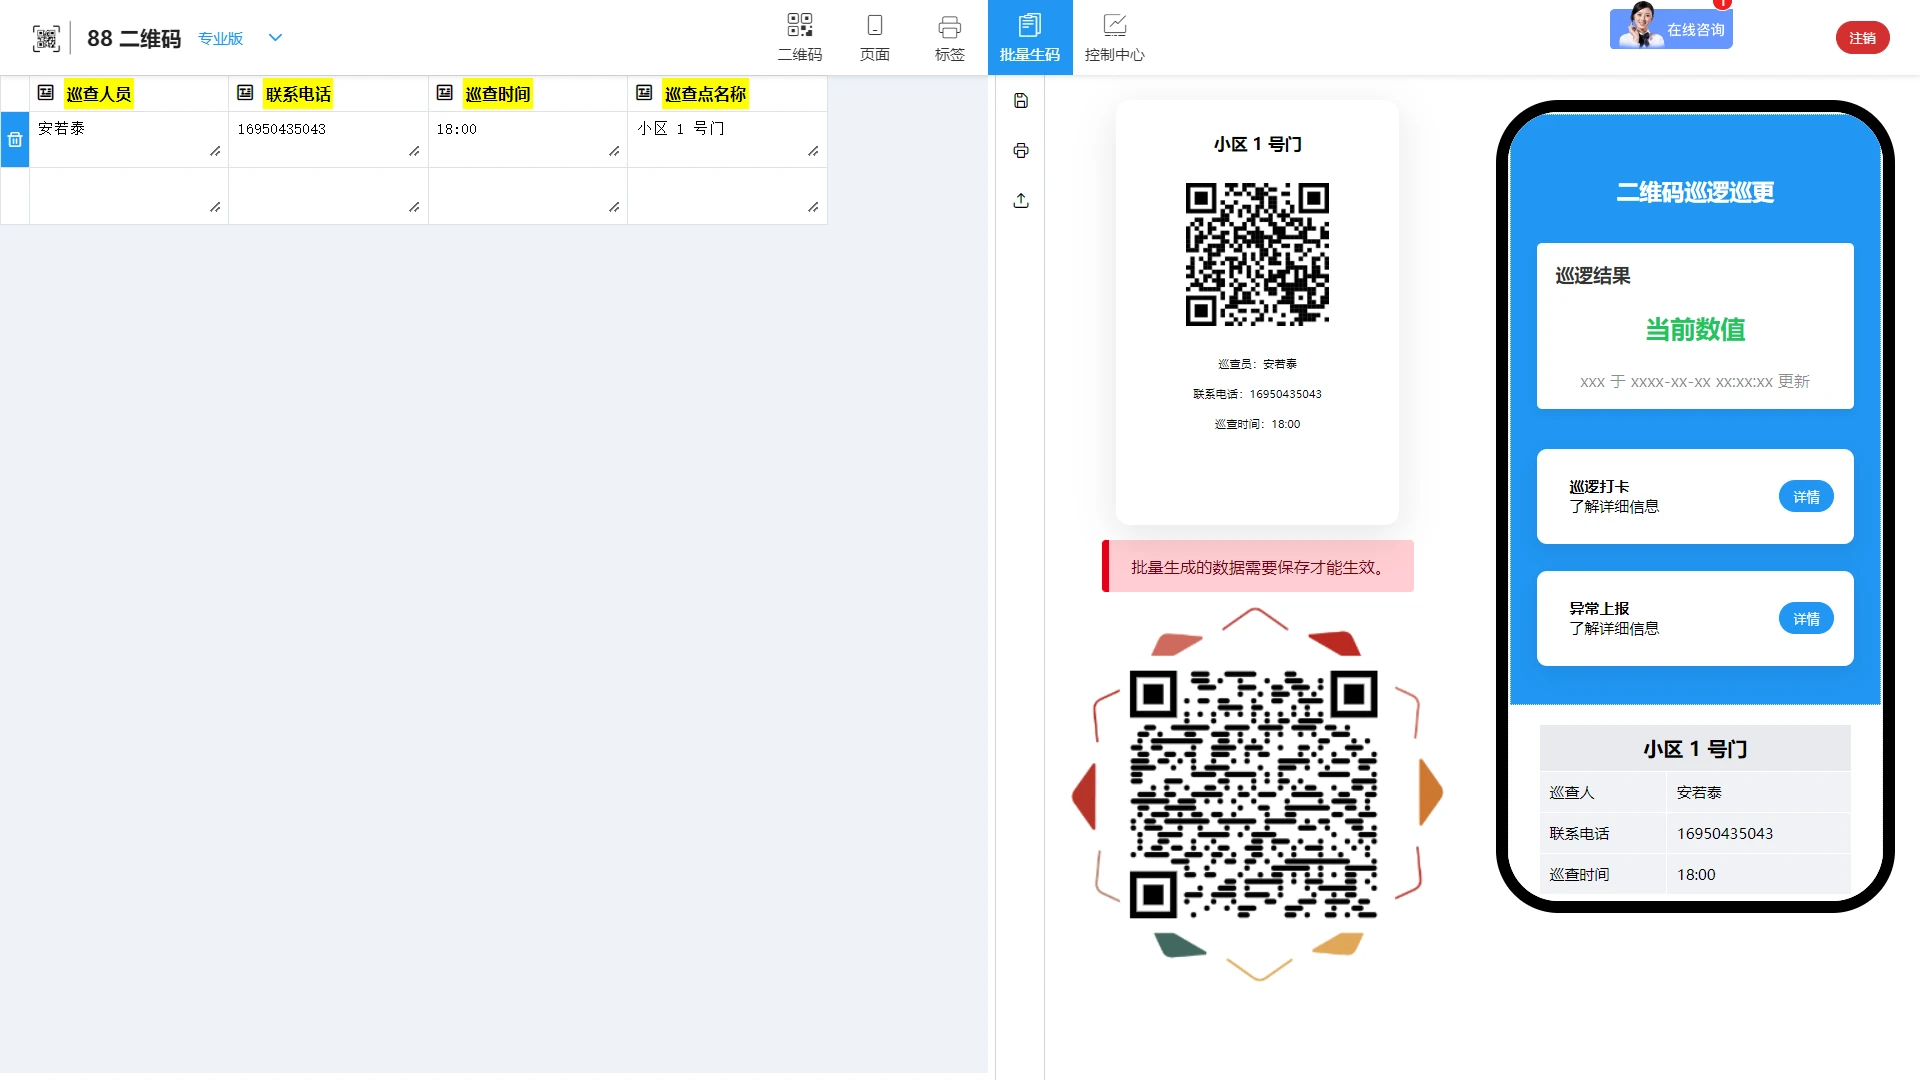The height and width of the screenshot is (1080, 1920).
Task: Click the 88 二维码 logo icon
Action: (46, 38)
